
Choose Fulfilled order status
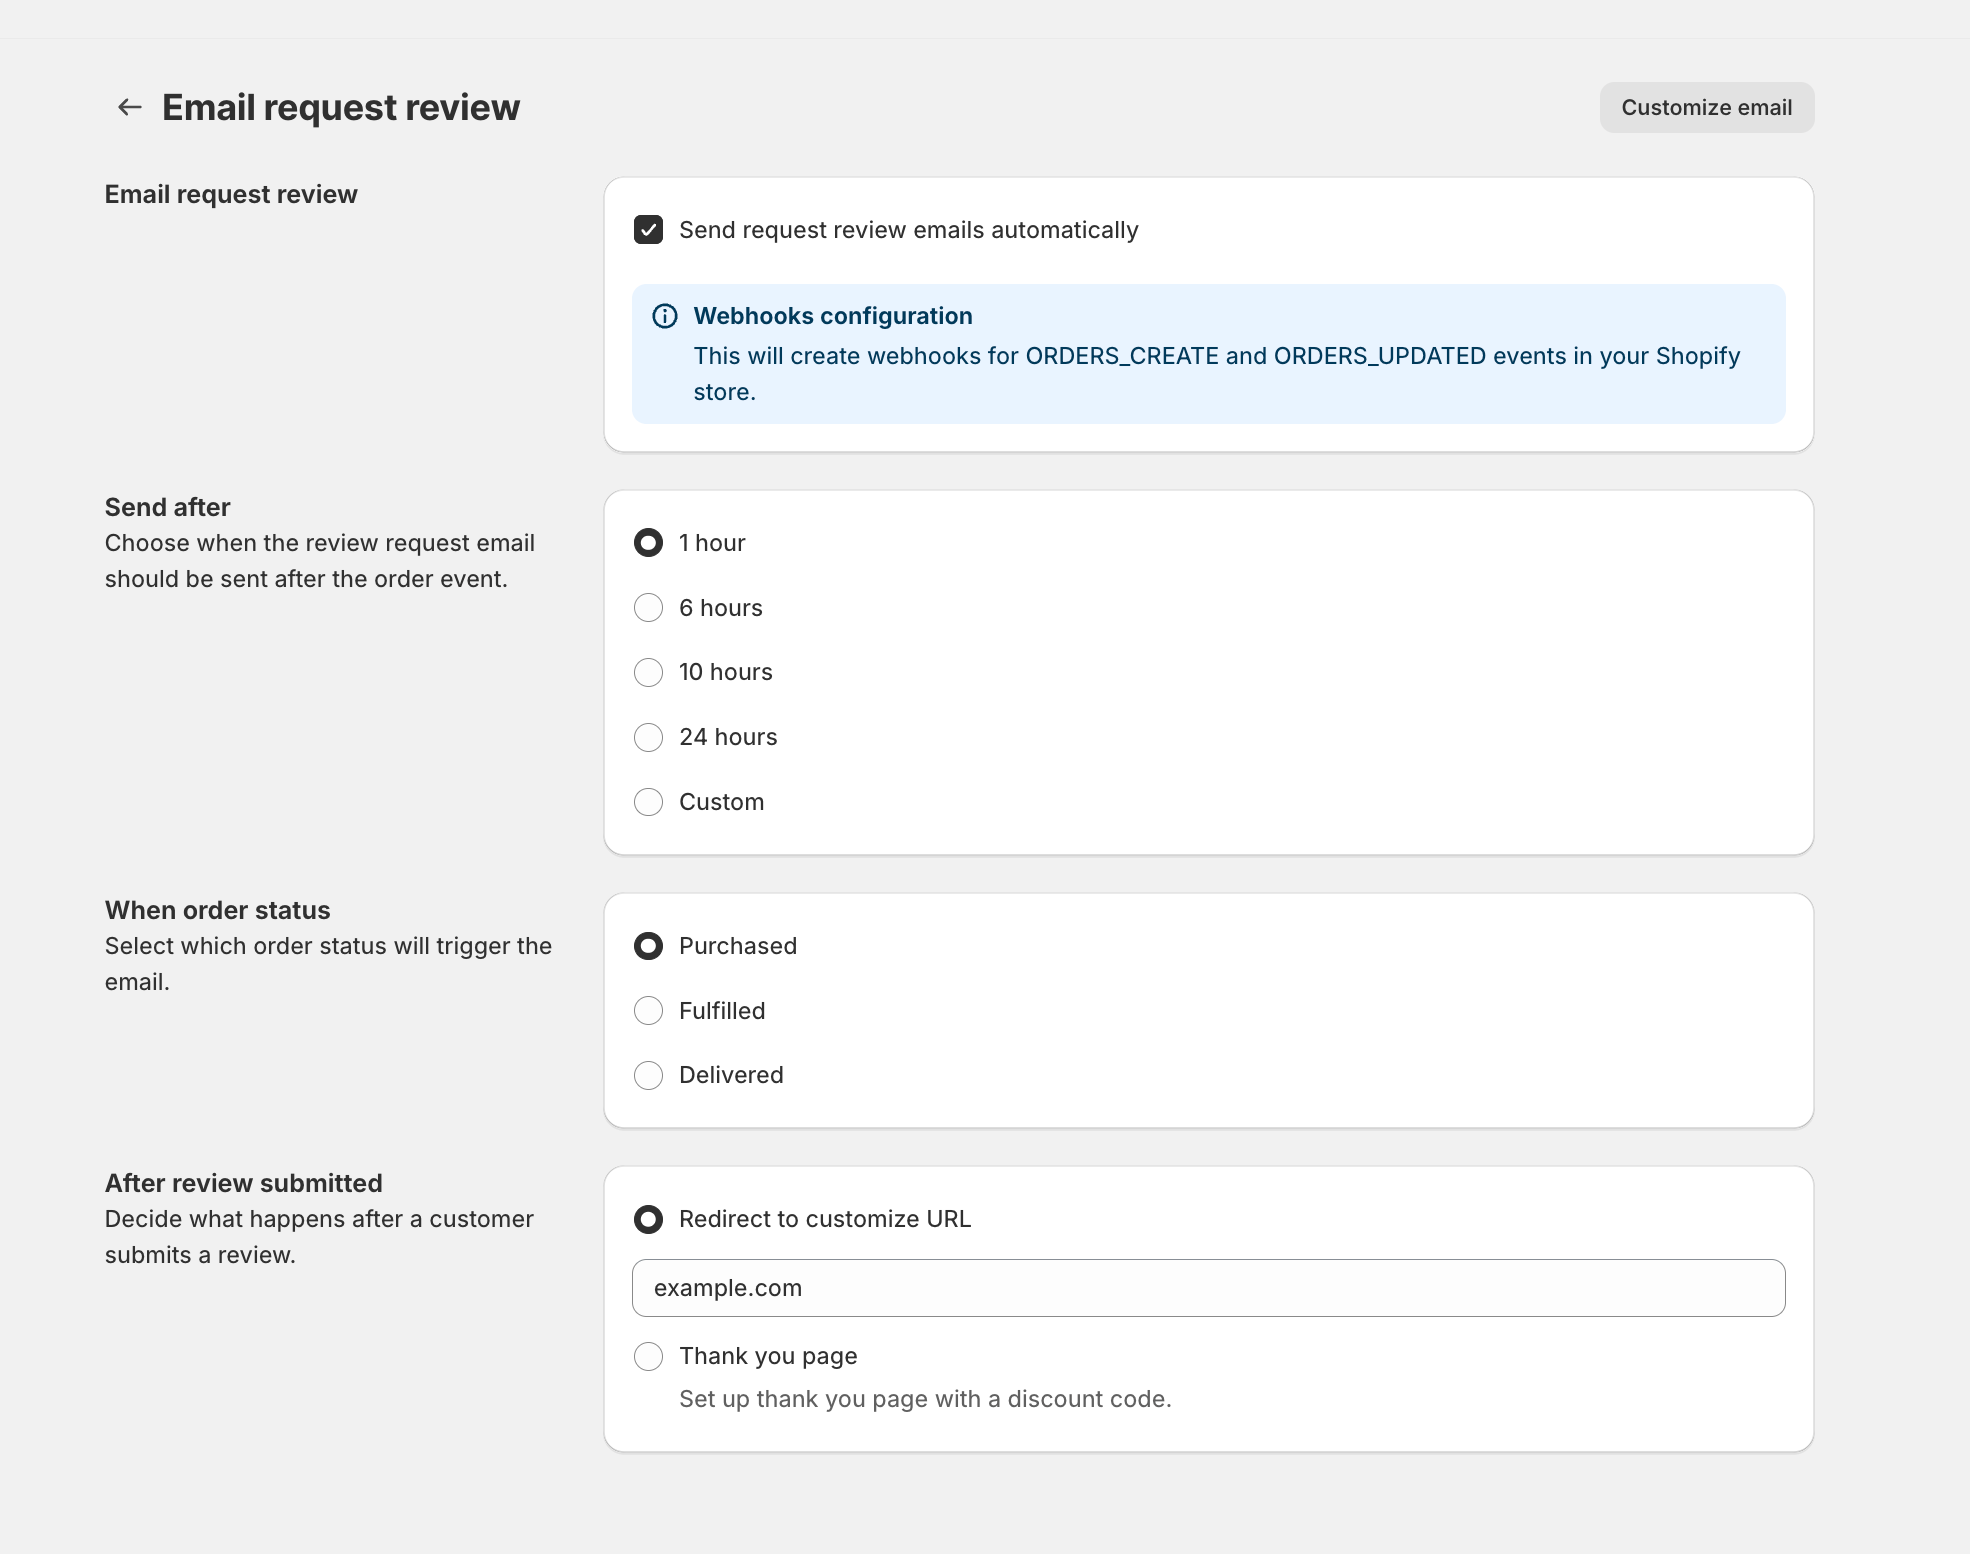coord(649,1011)
